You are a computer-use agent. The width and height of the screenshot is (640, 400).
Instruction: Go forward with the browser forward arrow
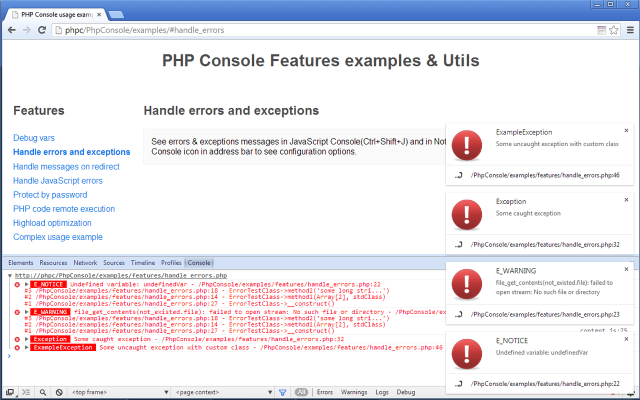27,30
